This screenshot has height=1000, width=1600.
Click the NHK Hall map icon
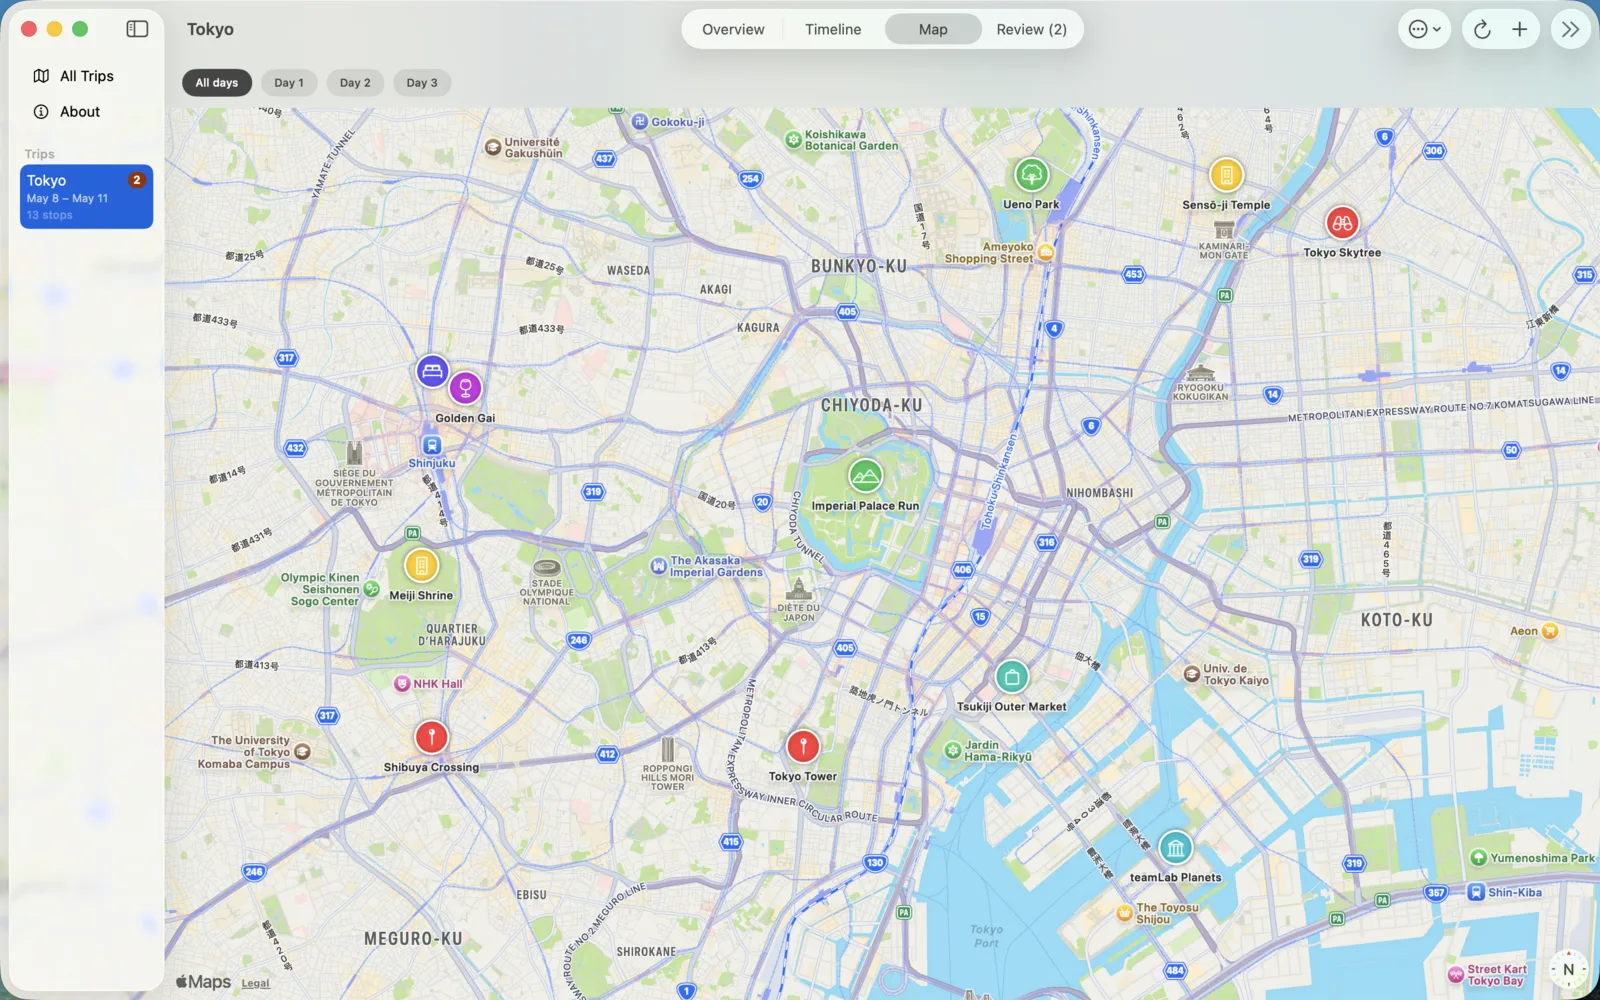pyautogui.click(x=401, y=684)
